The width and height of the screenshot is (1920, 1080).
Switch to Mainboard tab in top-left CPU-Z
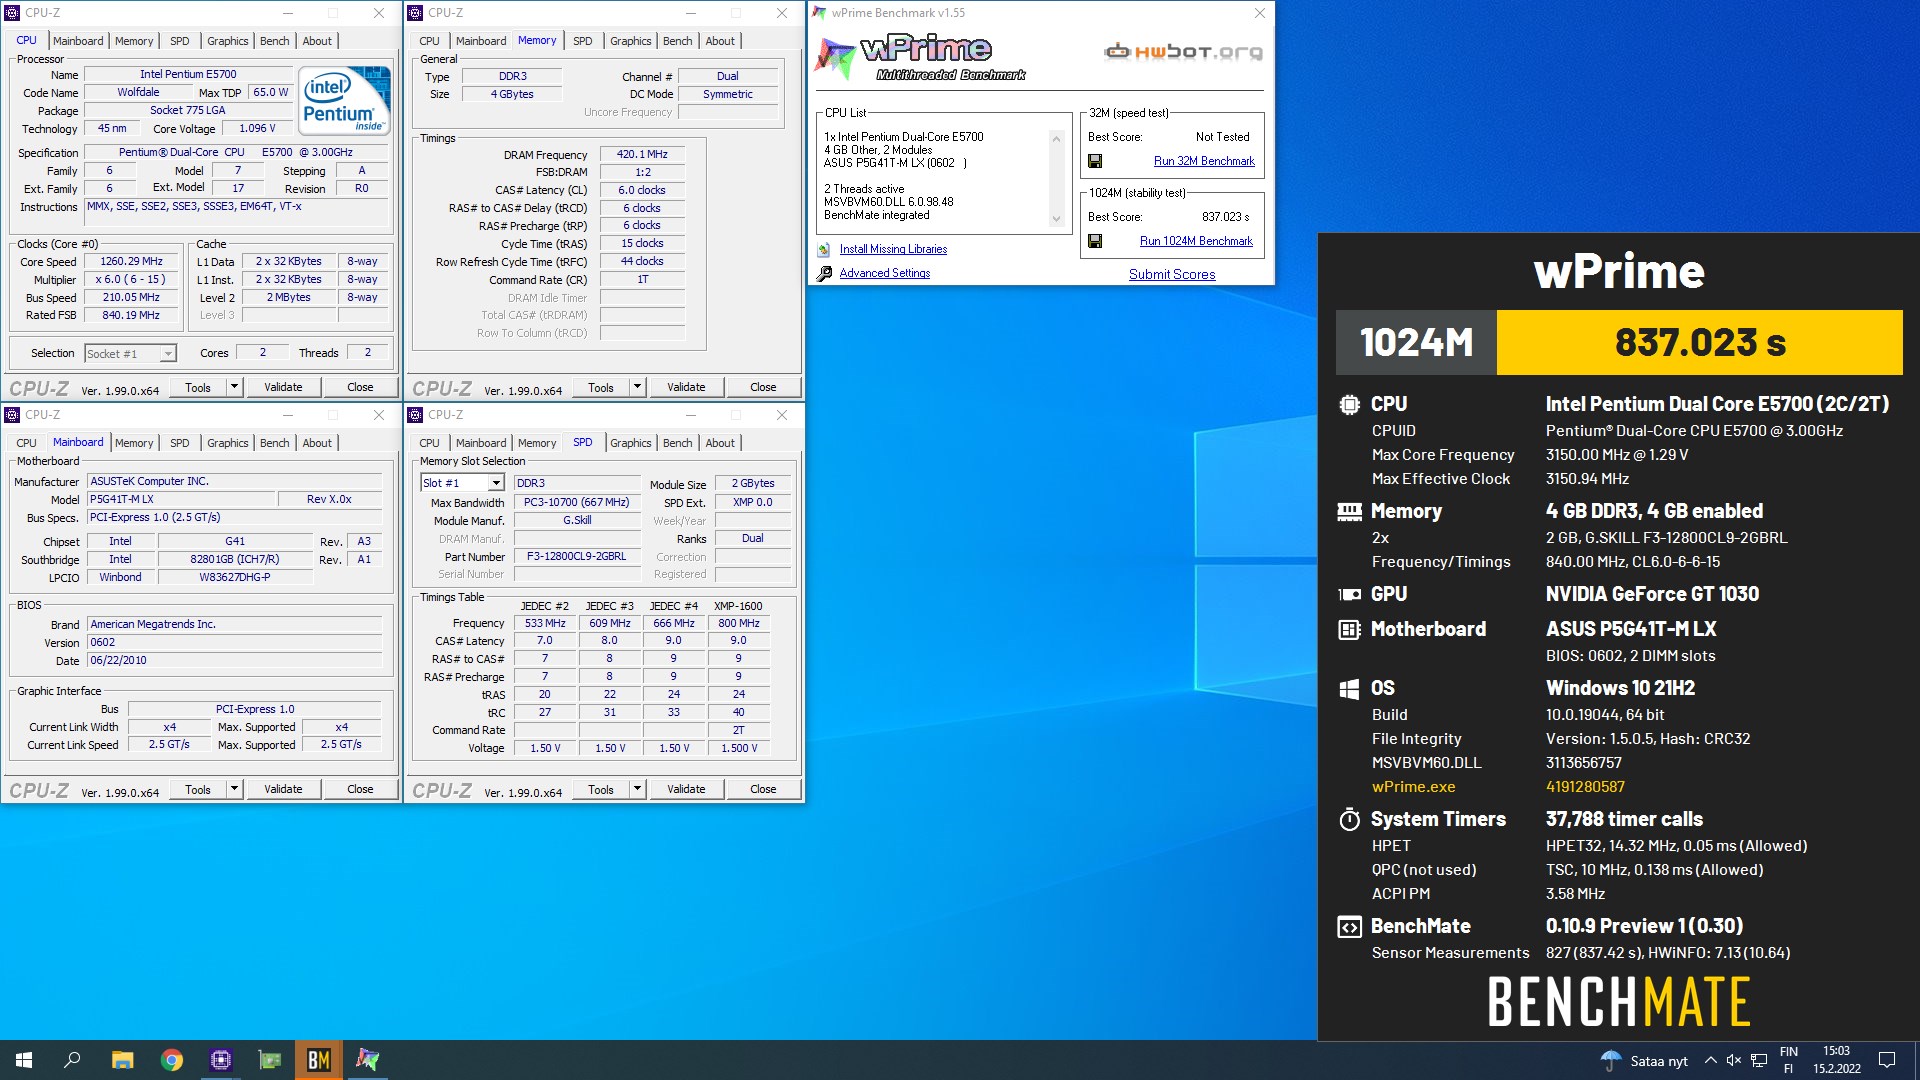pyautogui.click(x=78, y=41)
